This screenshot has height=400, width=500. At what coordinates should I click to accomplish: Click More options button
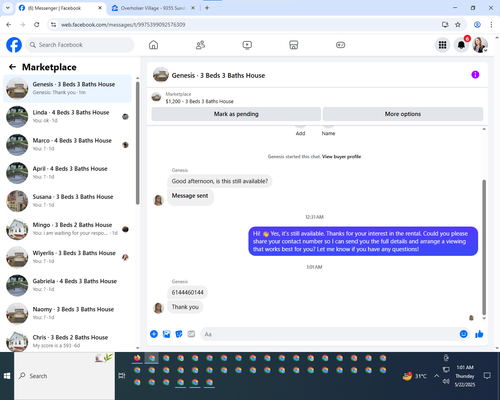pyautogui.click(x=403, y=114)
